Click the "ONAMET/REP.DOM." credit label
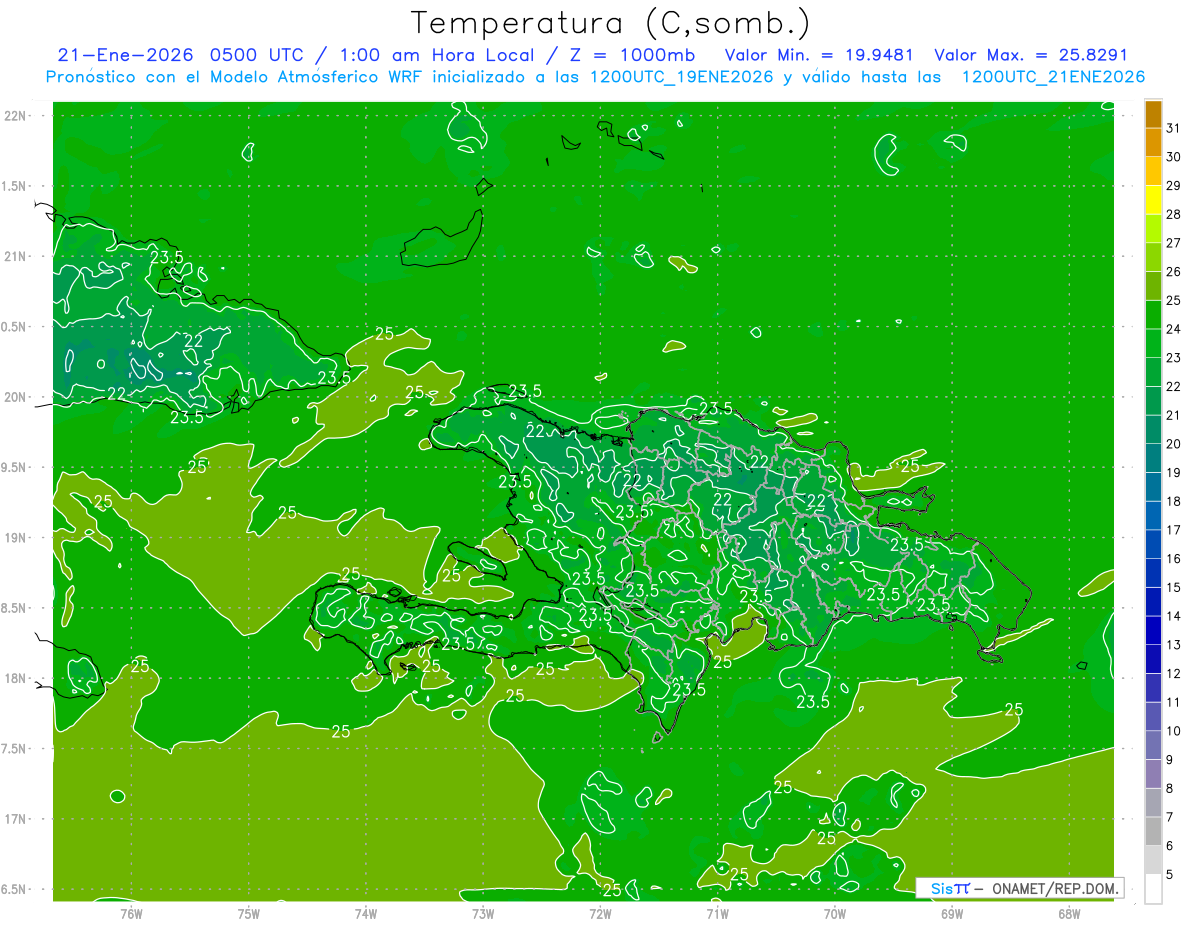Image resolution: width=1200 pixels, height=927 pixels. [x=1053, y=888]
